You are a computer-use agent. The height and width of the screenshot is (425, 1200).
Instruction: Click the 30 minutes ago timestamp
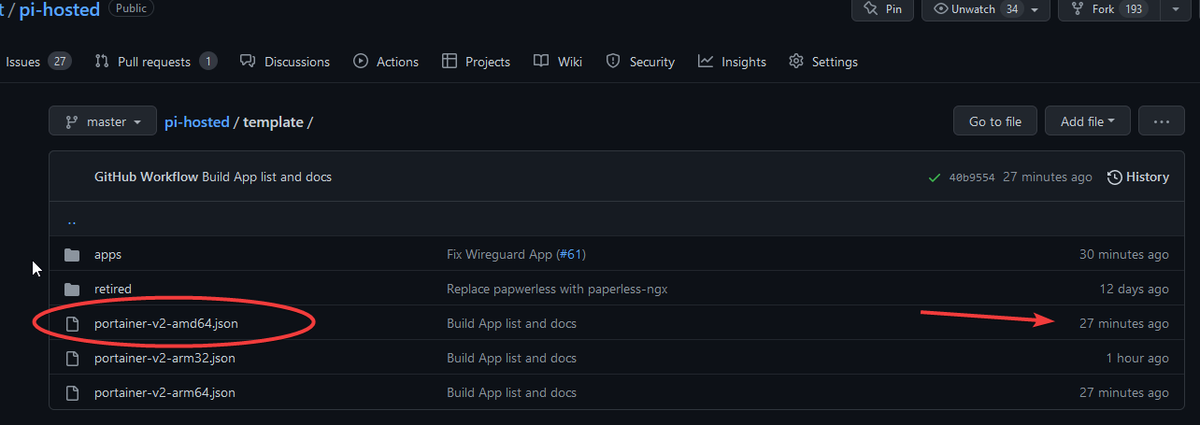click(x=1124, y=255)
